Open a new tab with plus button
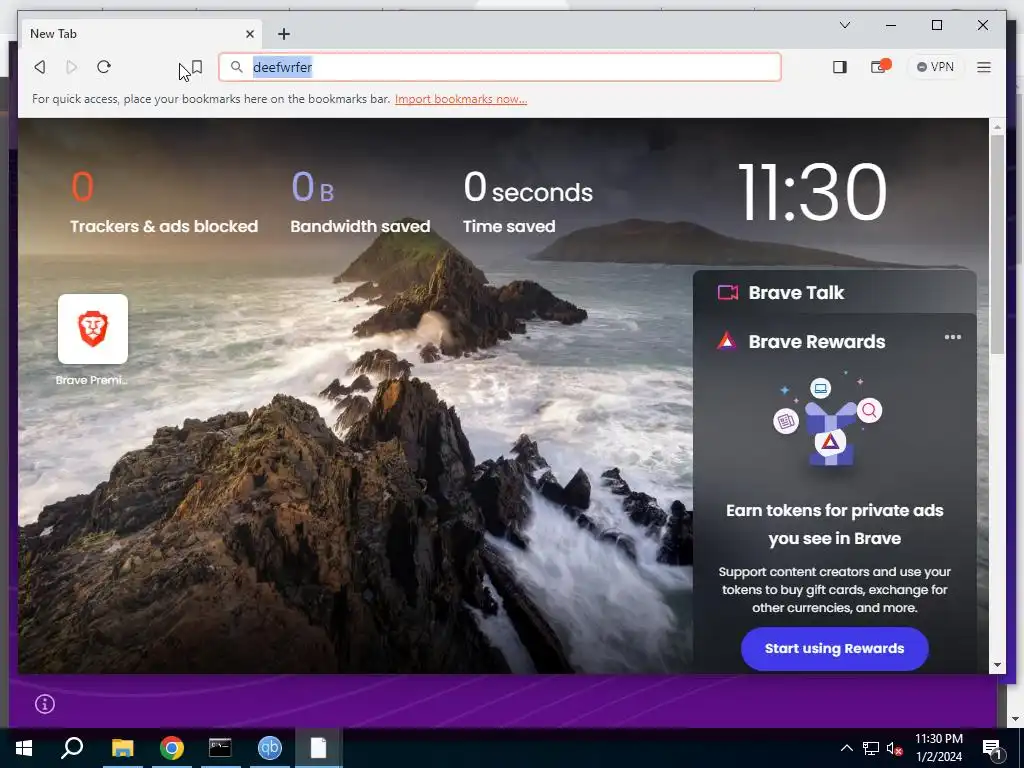 [x=283, y=34]
